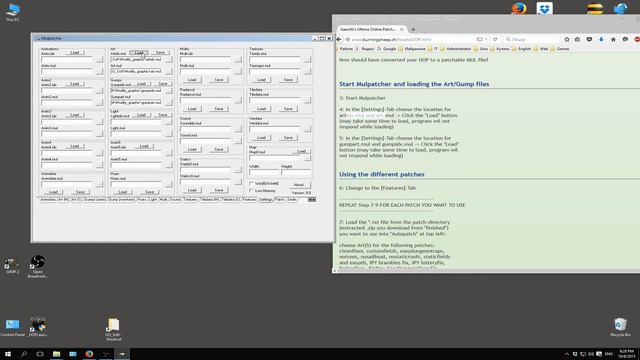Click the taskbar clock

point(627,354)
